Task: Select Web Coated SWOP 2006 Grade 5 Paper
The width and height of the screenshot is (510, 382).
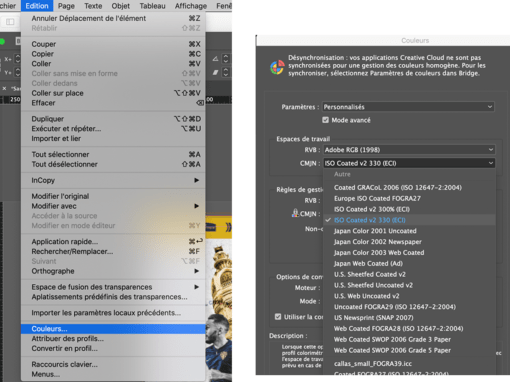Action: point(409,350)
